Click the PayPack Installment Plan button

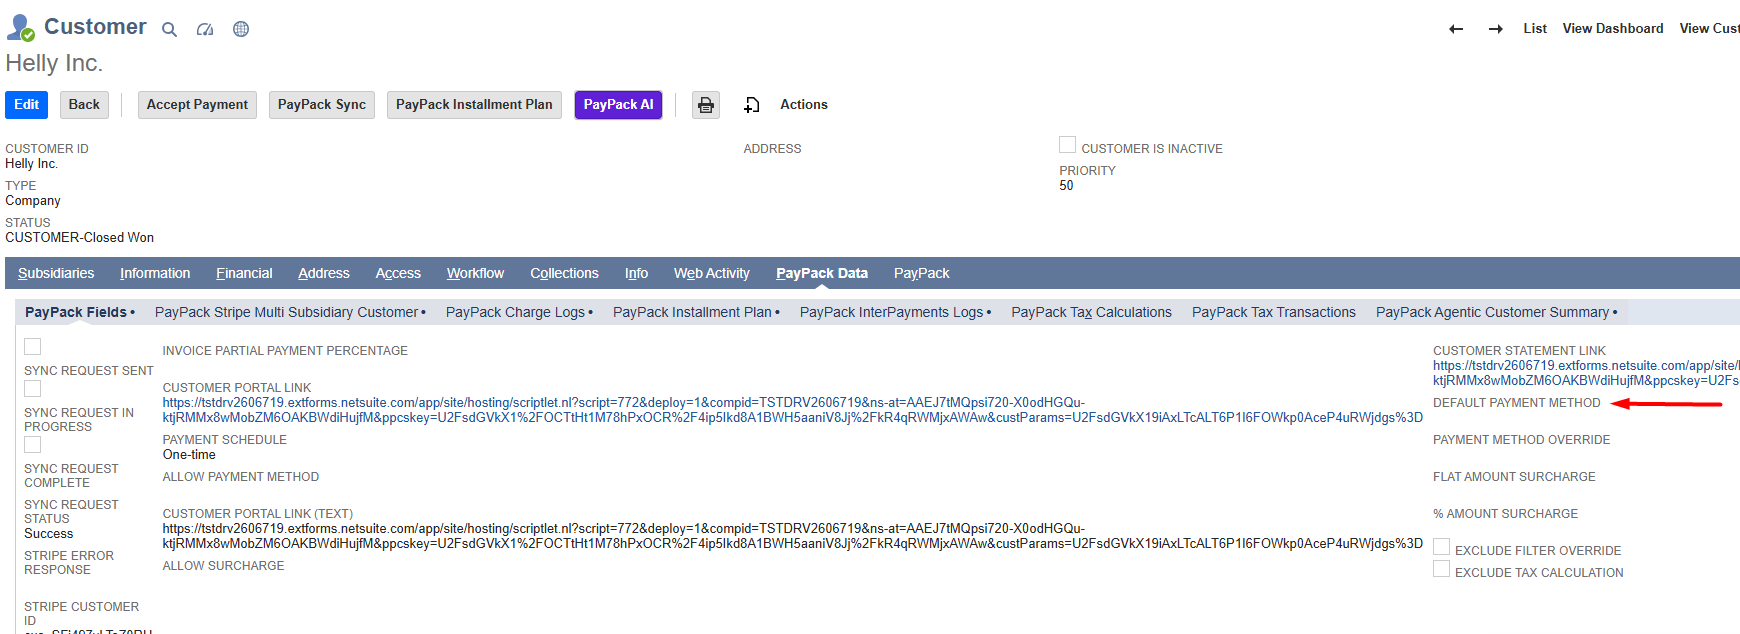474,105
